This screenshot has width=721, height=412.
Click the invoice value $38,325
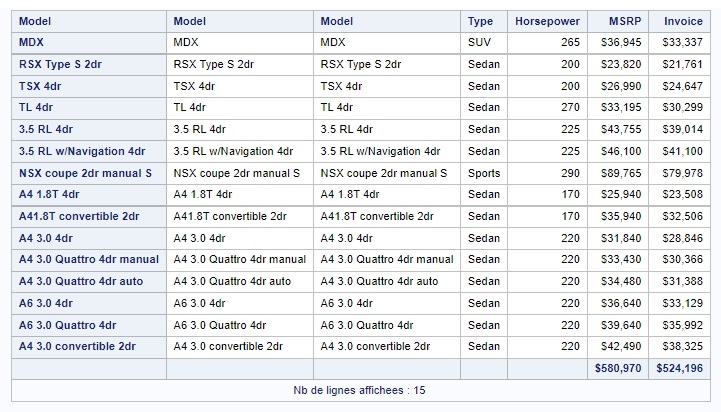[683, 346]
